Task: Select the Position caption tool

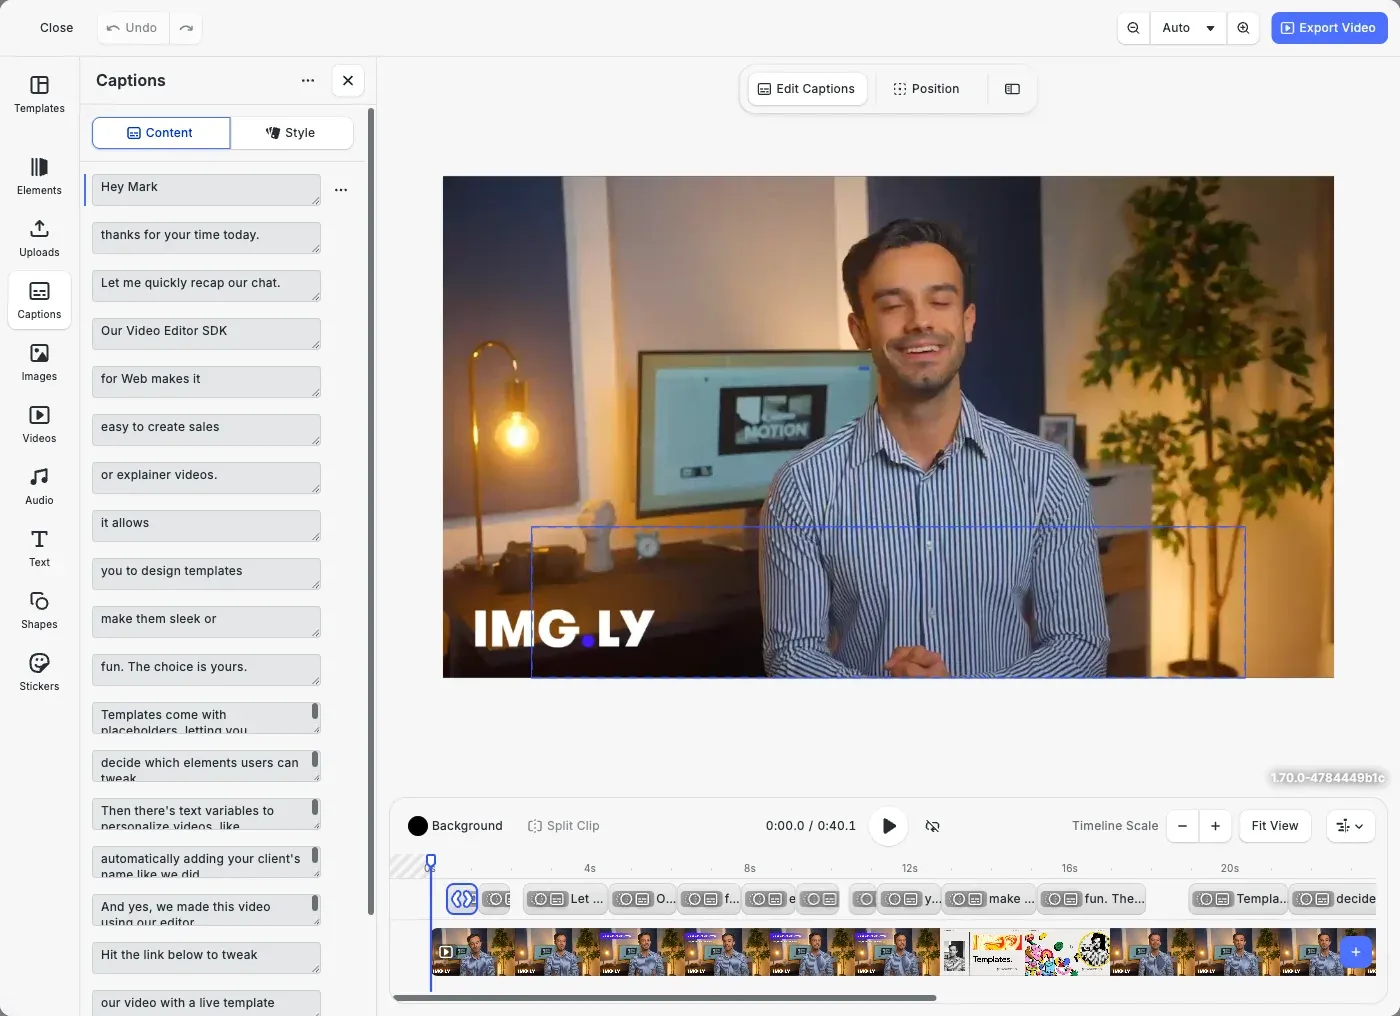Action: click(926, 88)
